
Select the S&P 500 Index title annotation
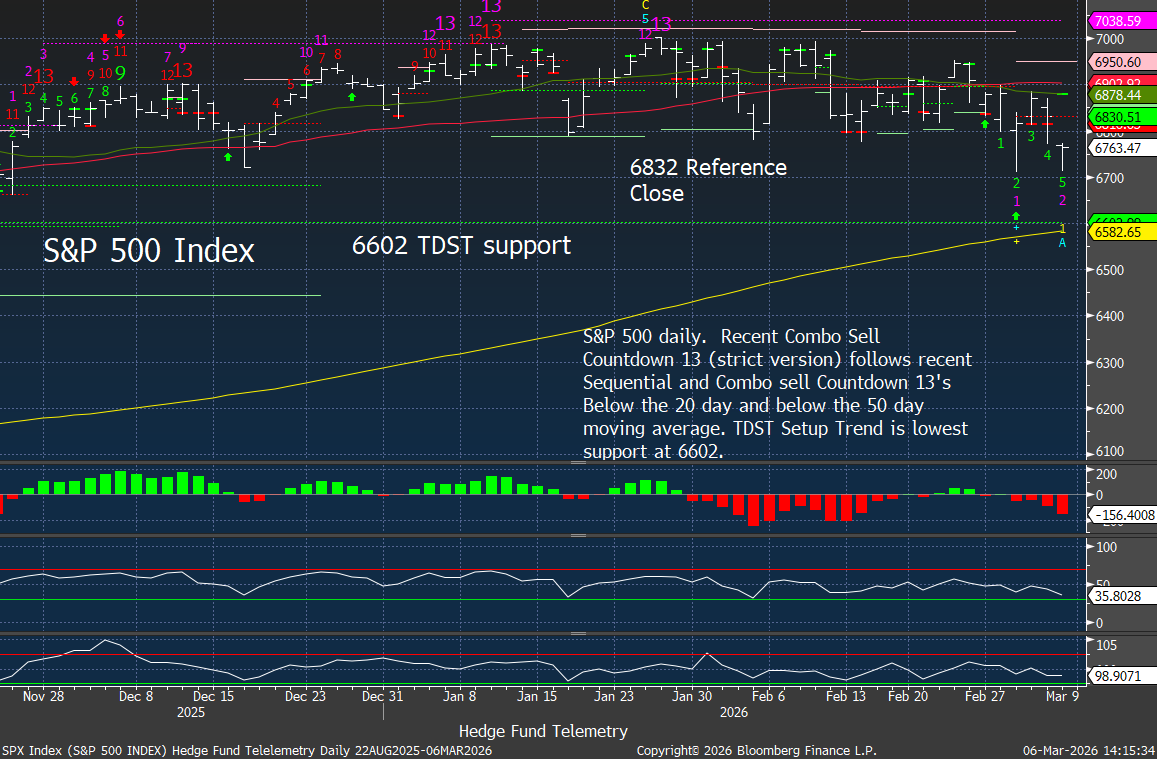148,250
